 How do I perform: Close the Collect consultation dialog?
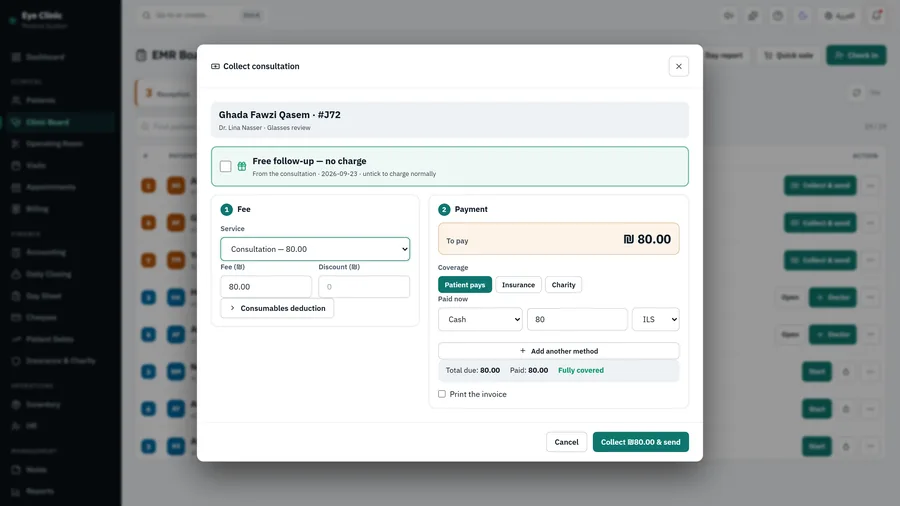tap(678, 67)
